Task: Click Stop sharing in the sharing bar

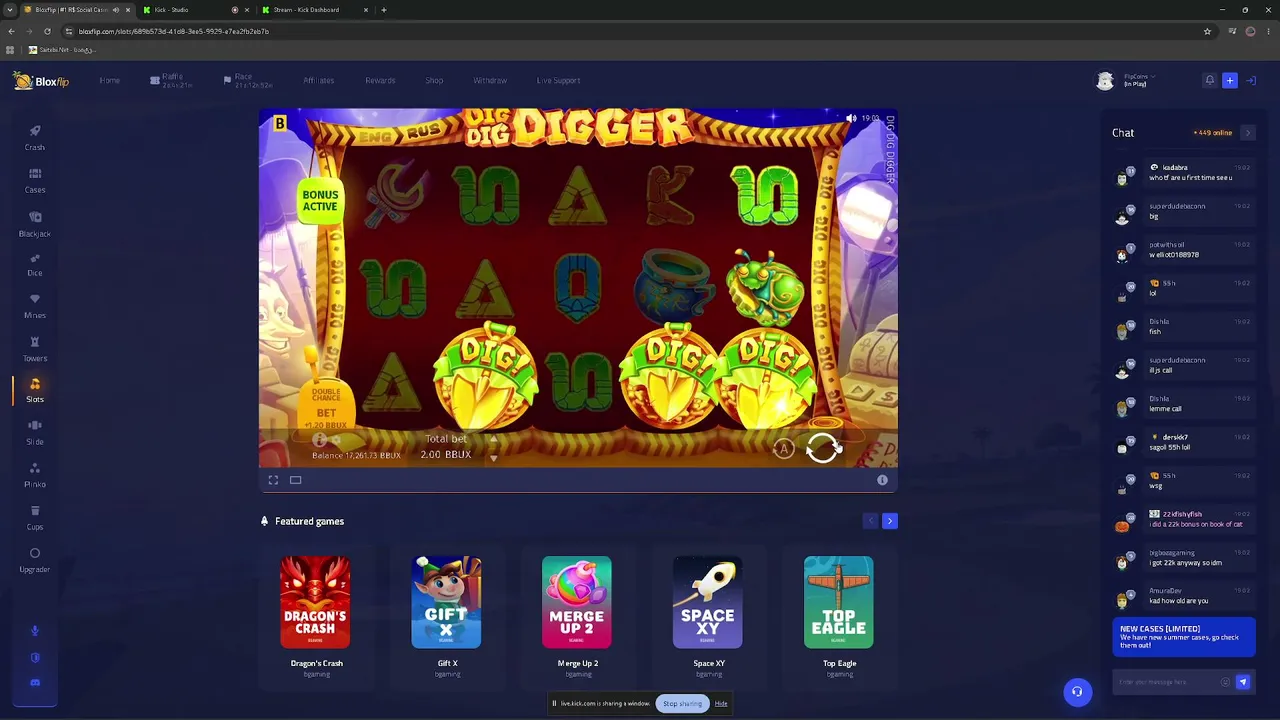Action: [682, 704]
